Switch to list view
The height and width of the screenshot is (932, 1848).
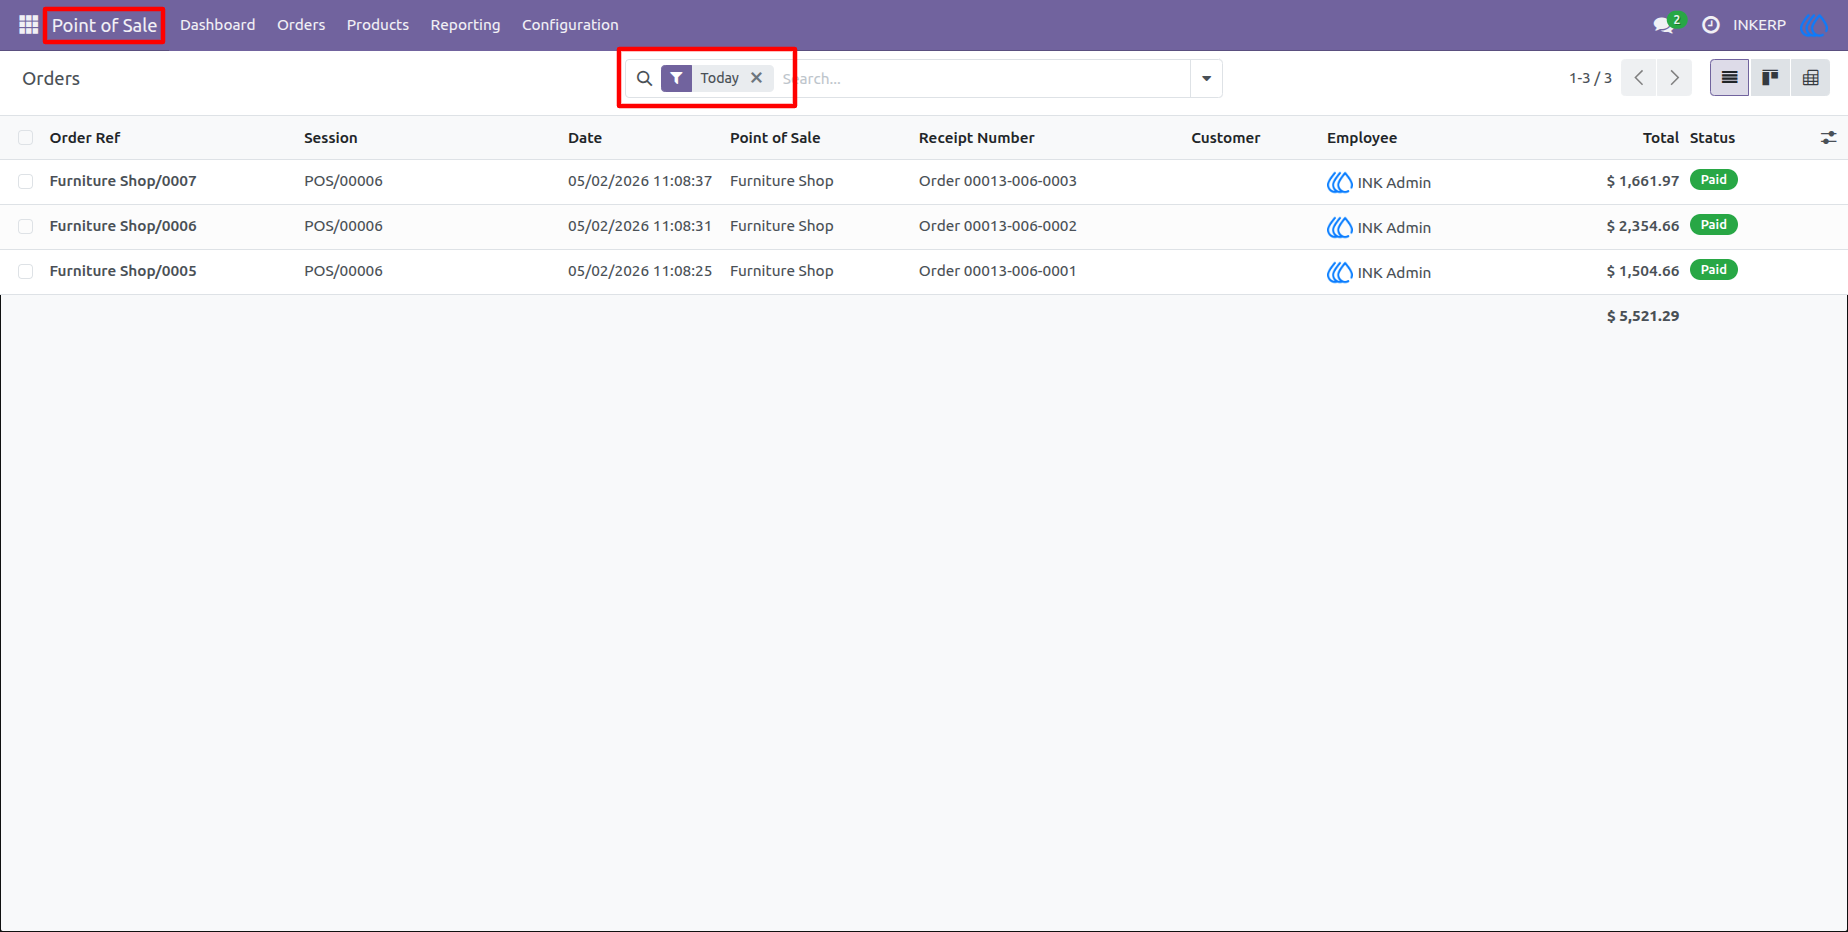[1729, 78]
